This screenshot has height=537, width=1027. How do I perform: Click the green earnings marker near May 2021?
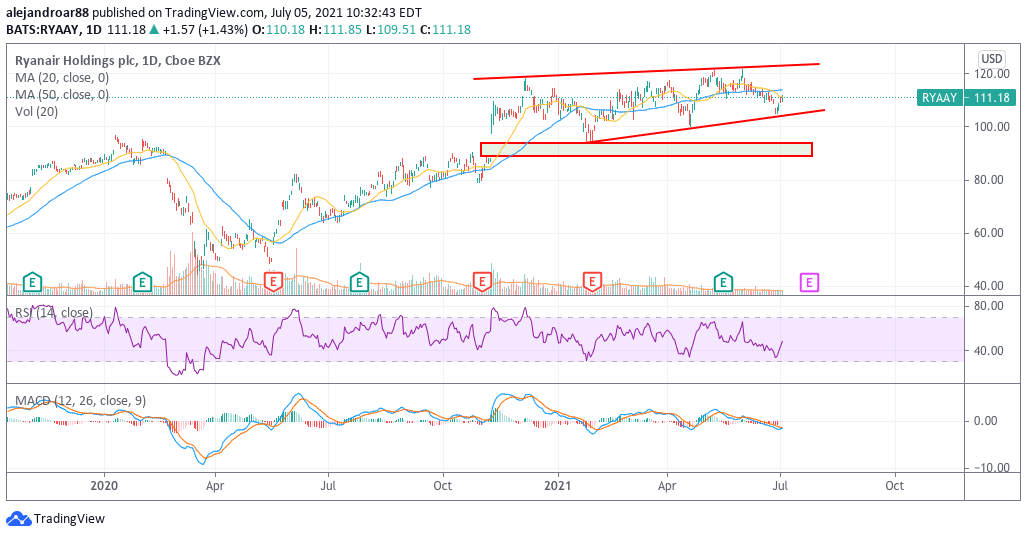tap(723, 282)
